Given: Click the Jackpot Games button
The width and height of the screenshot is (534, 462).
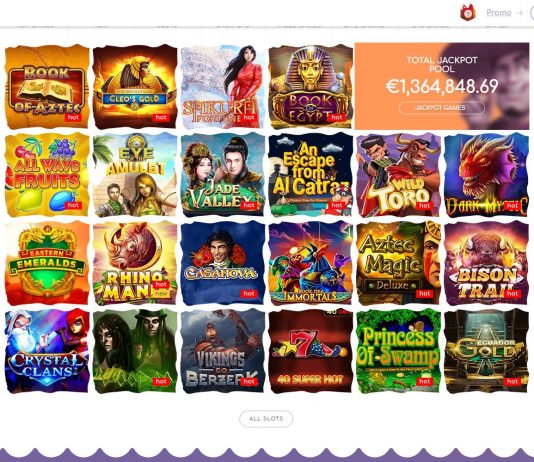Looking at the screenshot, I should point(441,108).
